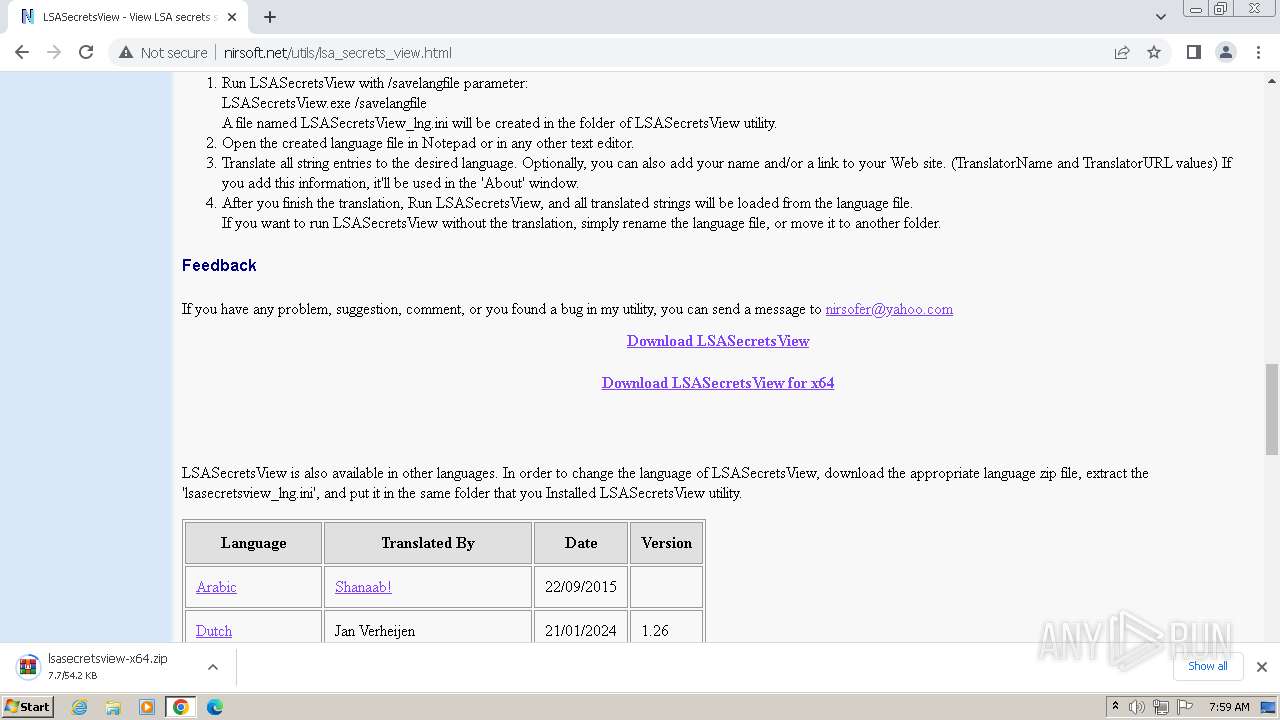
Task: Email nirsofer@yahoo.com link
Action: click(889, 309)
